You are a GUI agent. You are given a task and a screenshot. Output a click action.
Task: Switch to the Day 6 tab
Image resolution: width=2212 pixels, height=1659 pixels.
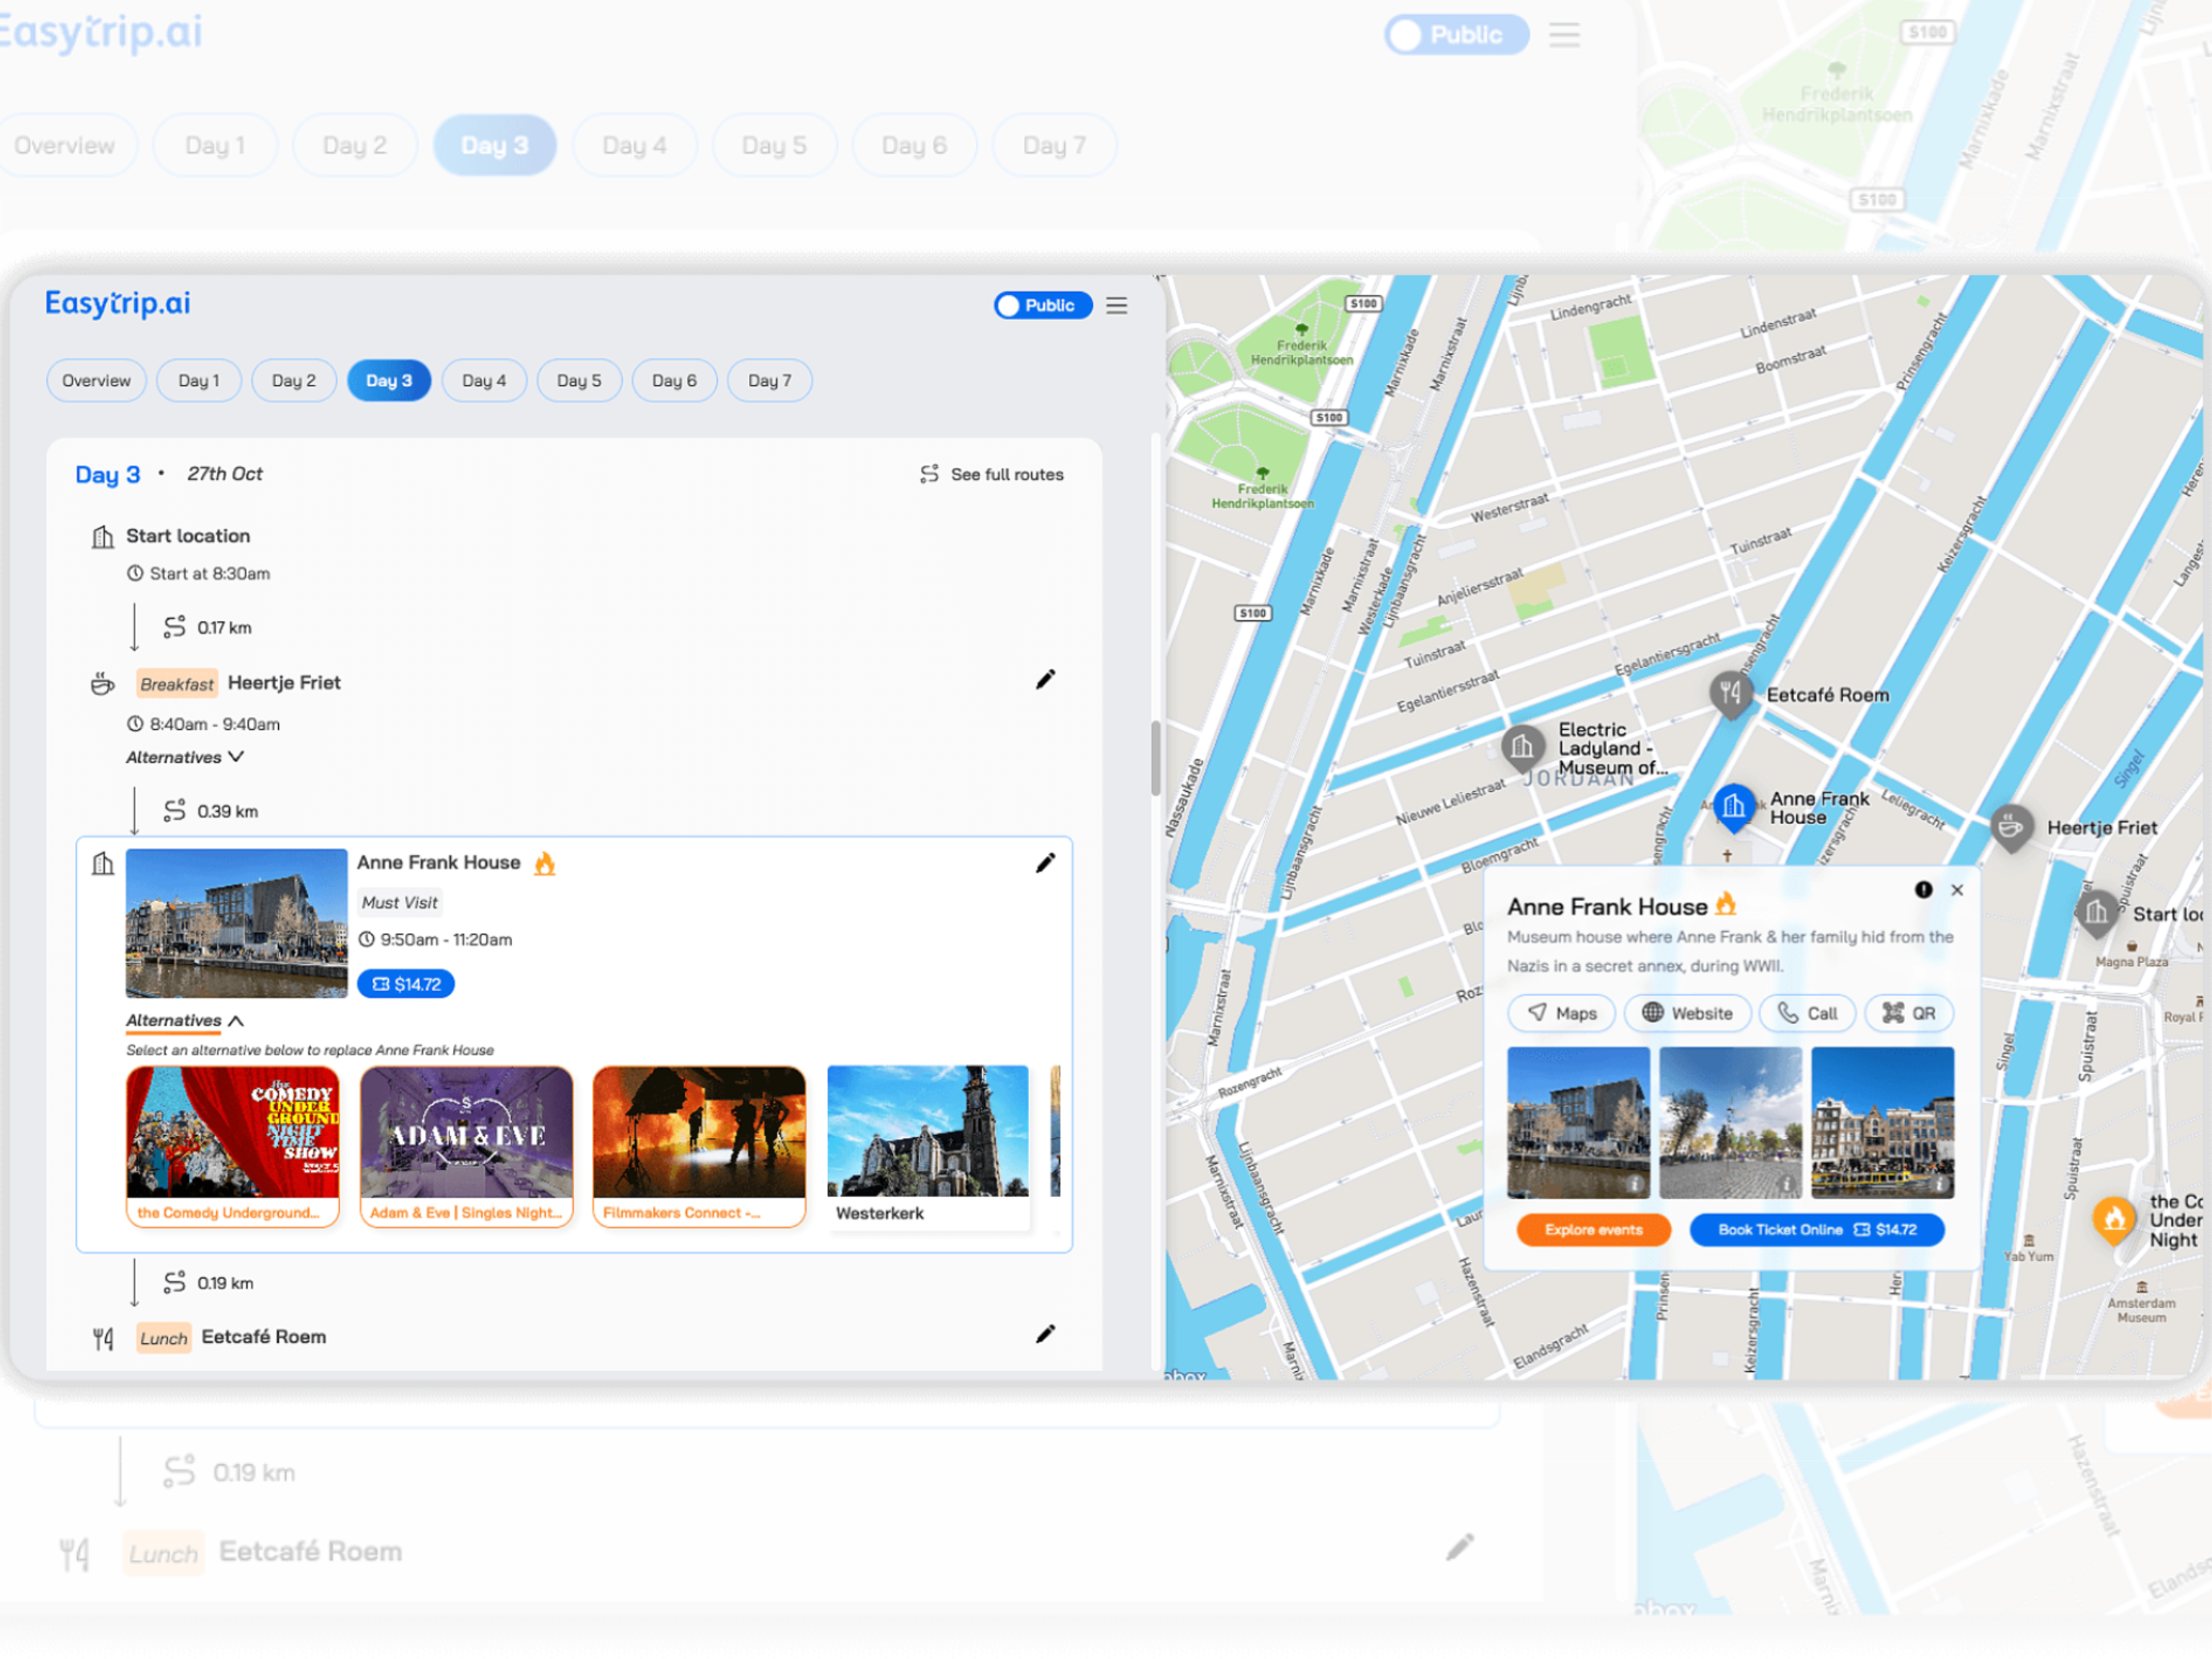(x=674, y=381)
